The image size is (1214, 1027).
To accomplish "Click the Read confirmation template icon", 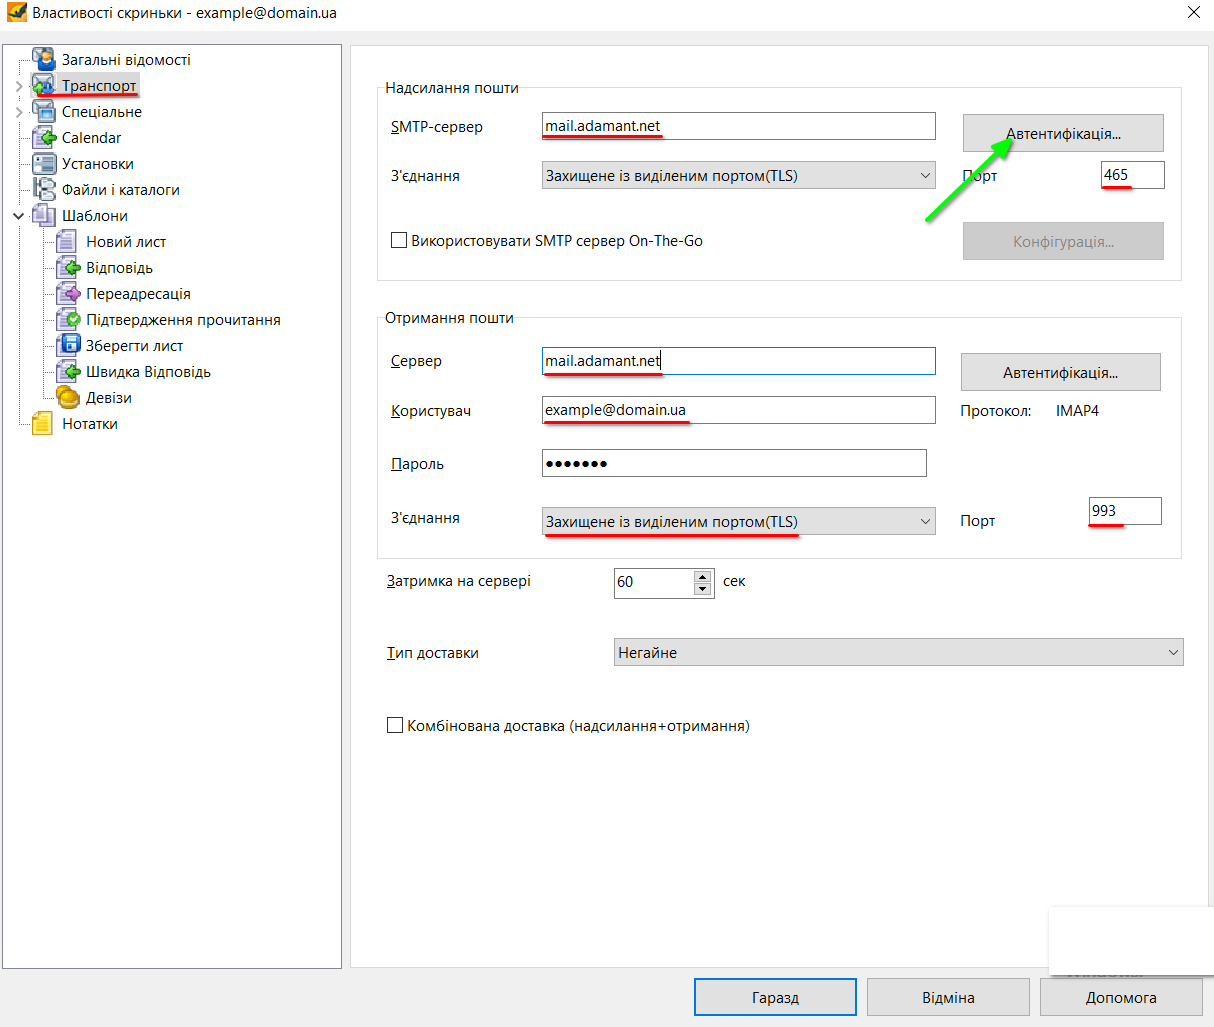I will click(x=68, y=320).
